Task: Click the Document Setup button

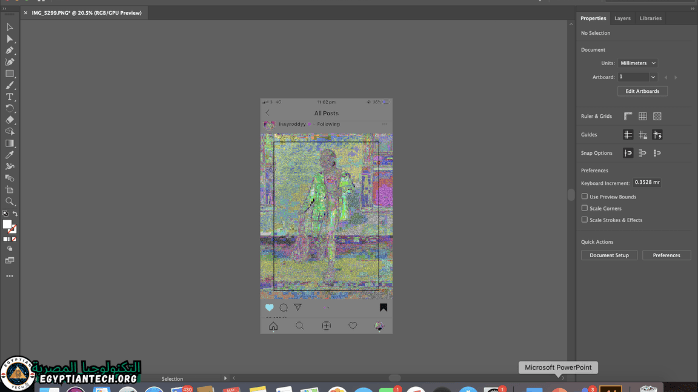Action: 609,255
